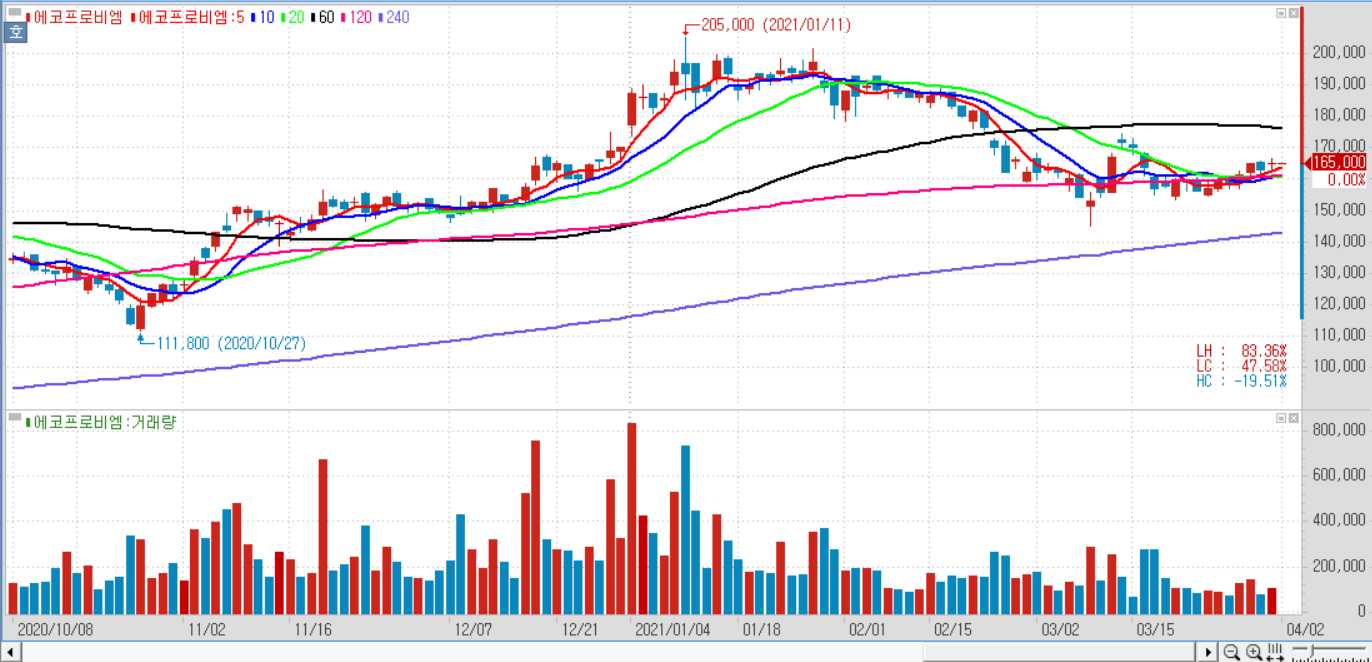The width and height of the screenshot is (1372, 662).
Task: Click the scroll left arrow button
Action: pyautogui.click(x=9, y=652)
